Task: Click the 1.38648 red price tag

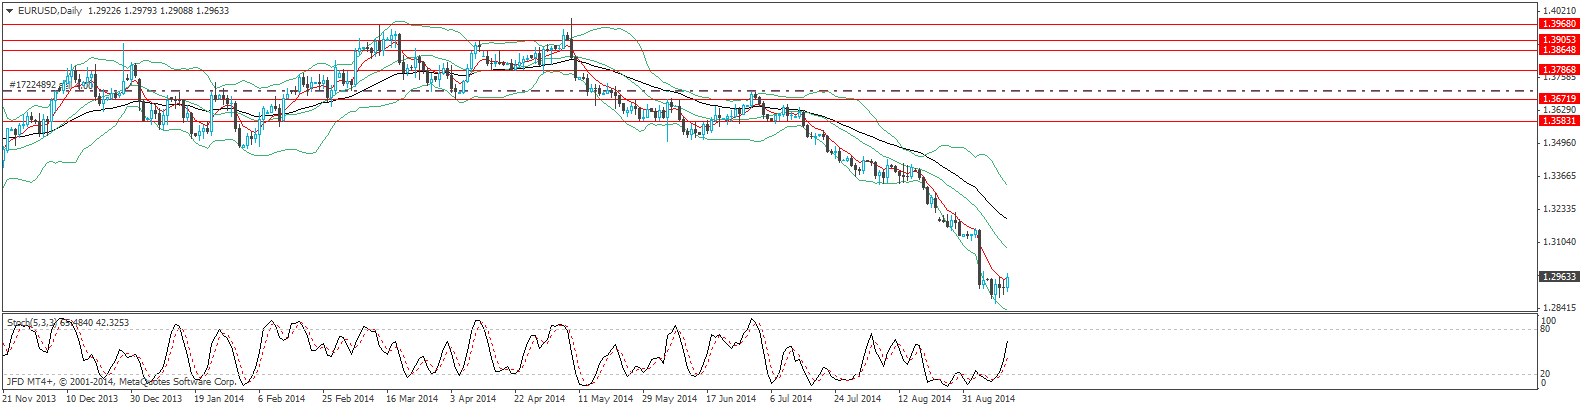Action: [1558, 49]
